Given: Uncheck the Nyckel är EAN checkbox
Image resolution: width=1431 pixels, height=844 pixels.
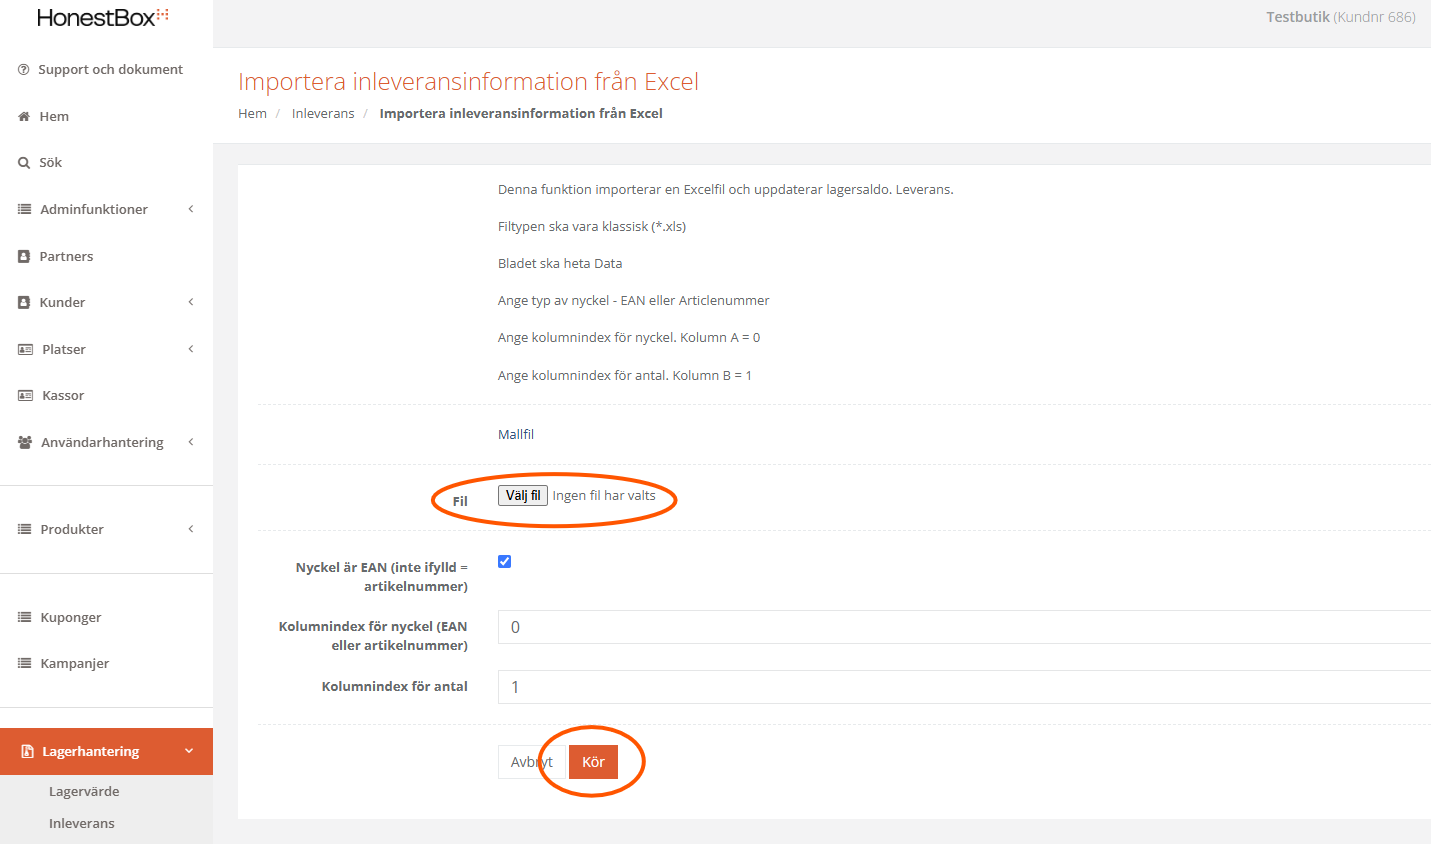Looking at the screenshot, I should point(505,562).
